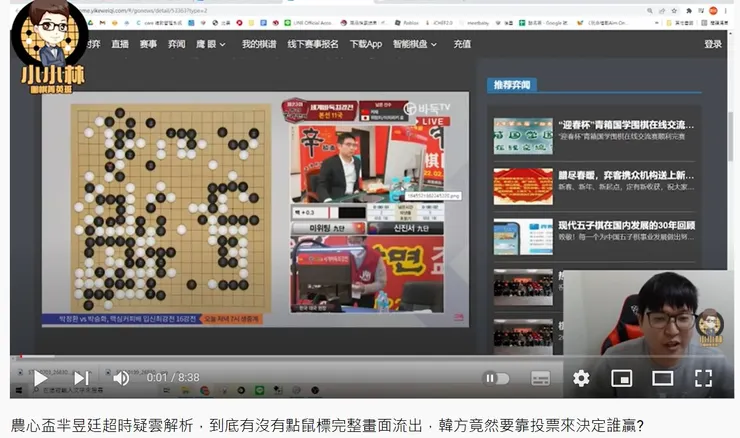Turn on subtitles/closed captions
740x438 pixels.
click(540, 378)
